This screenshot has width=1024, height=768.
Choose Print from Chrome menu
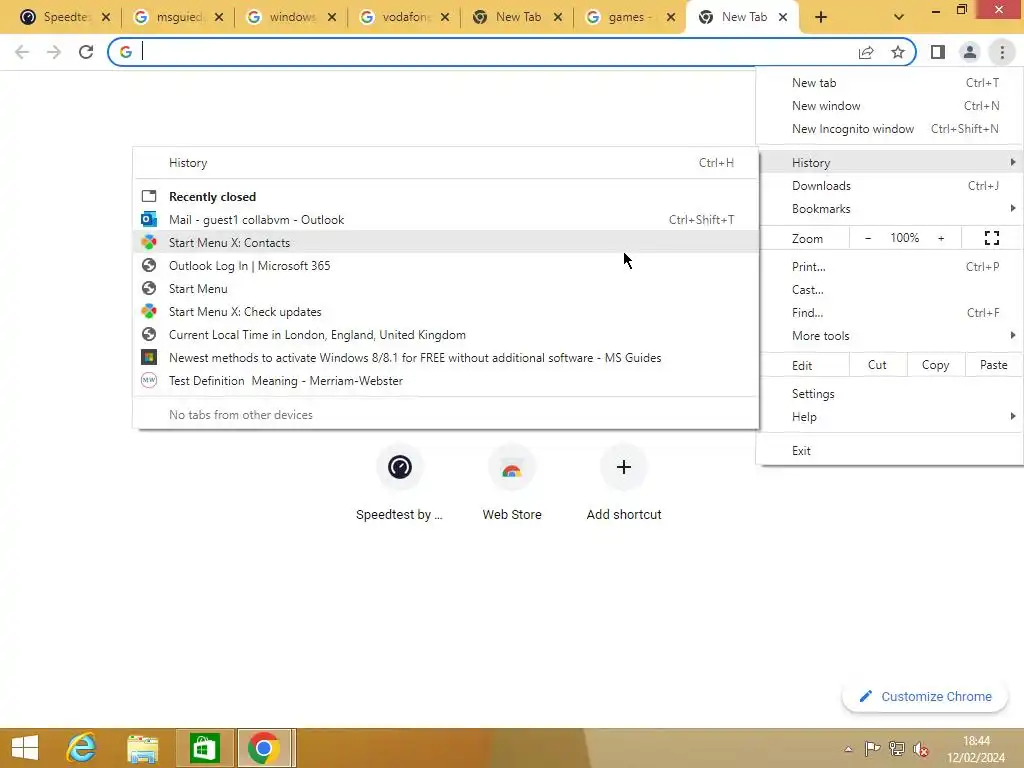889,266
